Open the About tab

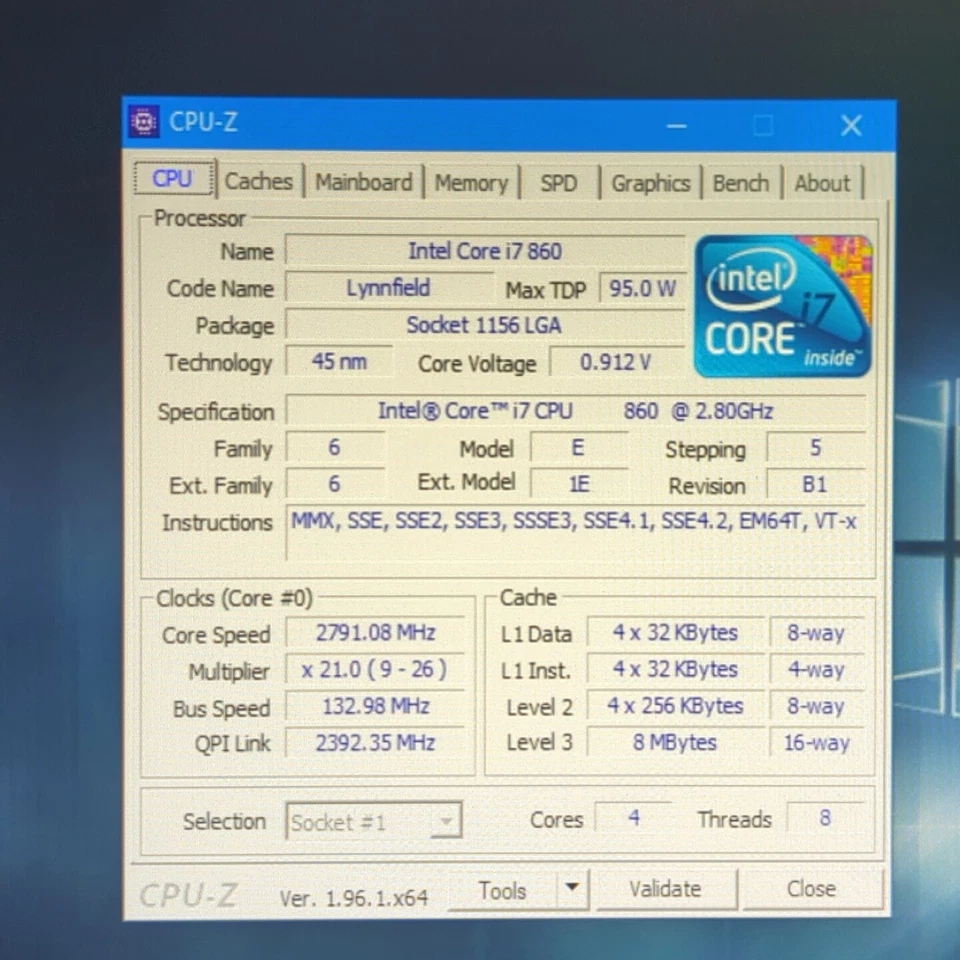click(x=821, y=183)
